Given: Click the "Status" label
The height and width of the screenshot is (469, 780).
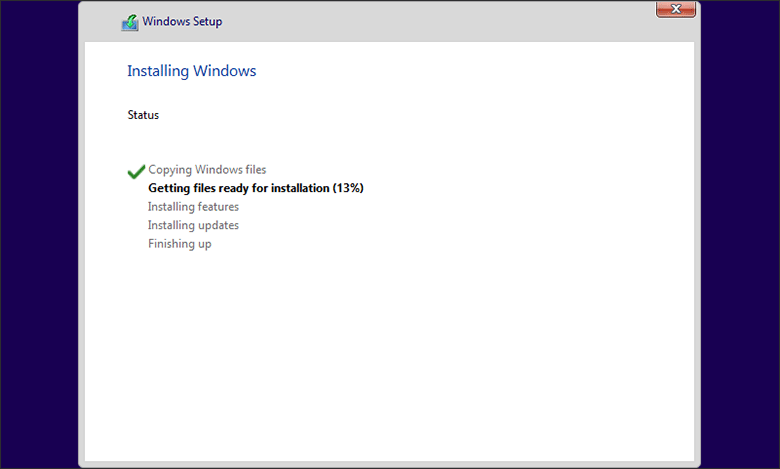Looking at the screenshot, I should (x=143, y=115).
